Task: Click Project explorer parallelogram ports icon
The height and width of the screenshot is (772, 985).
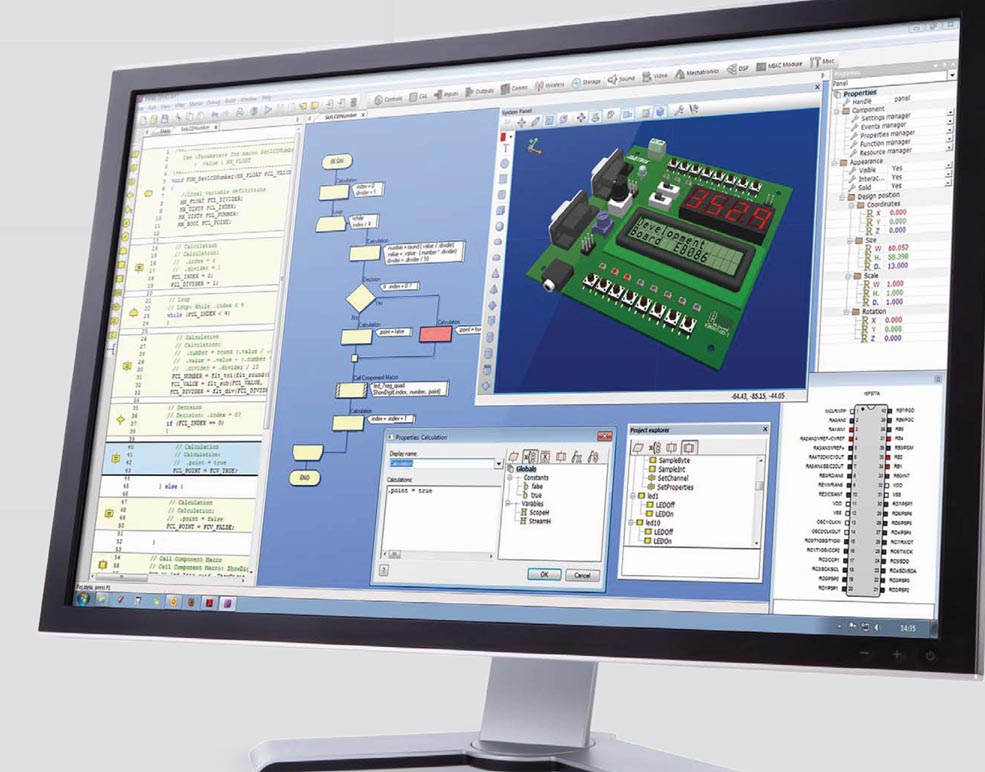Action: pos(638,447)
